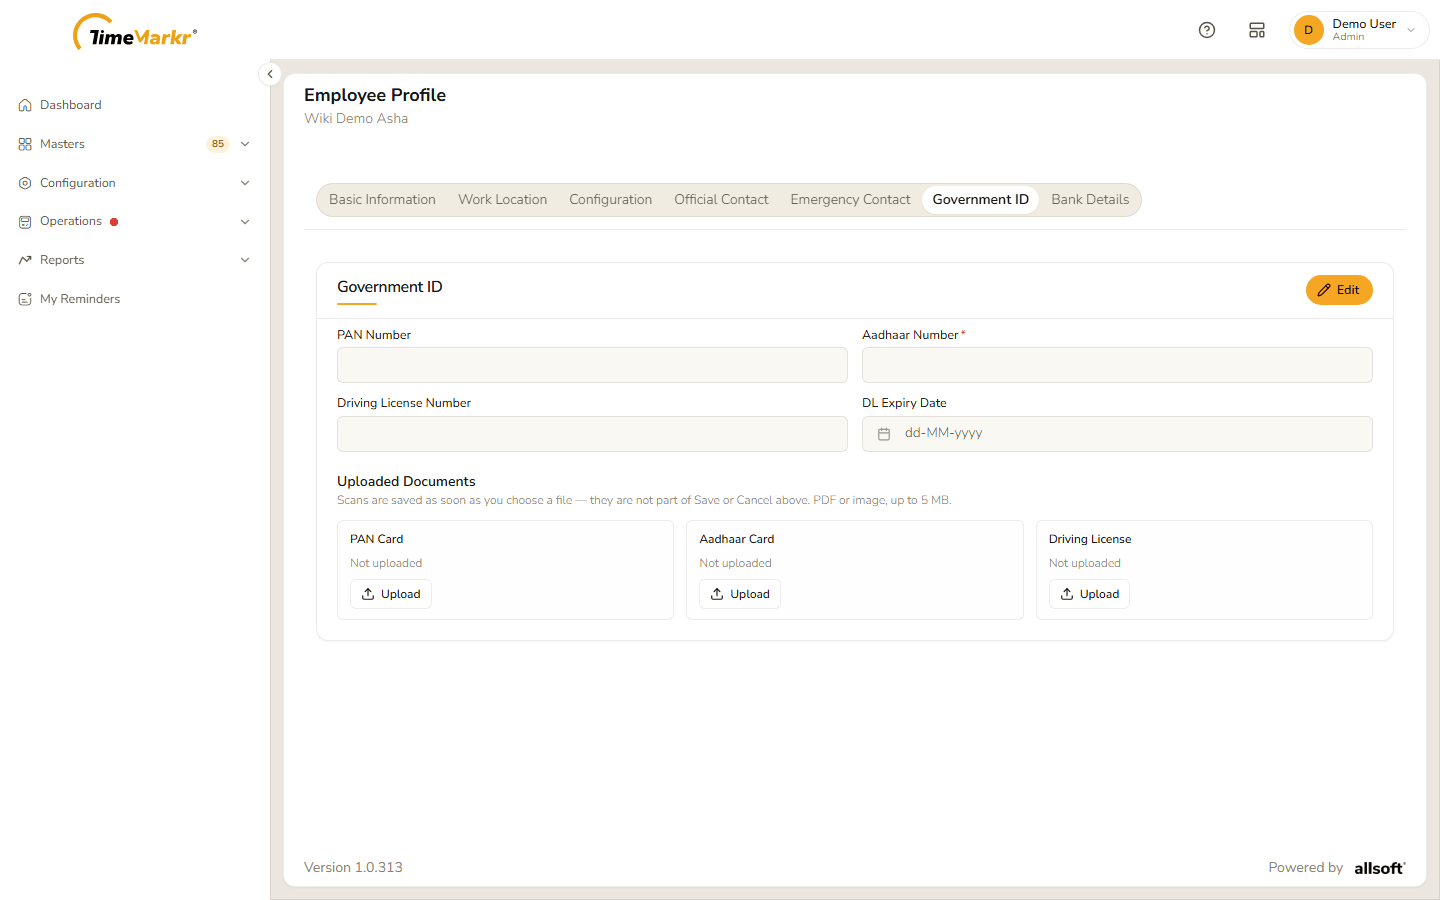The height and width of the screenshot is (900, 1440).
Task: Click the layout panels icon in header
Action: (x=1257, y=30)
